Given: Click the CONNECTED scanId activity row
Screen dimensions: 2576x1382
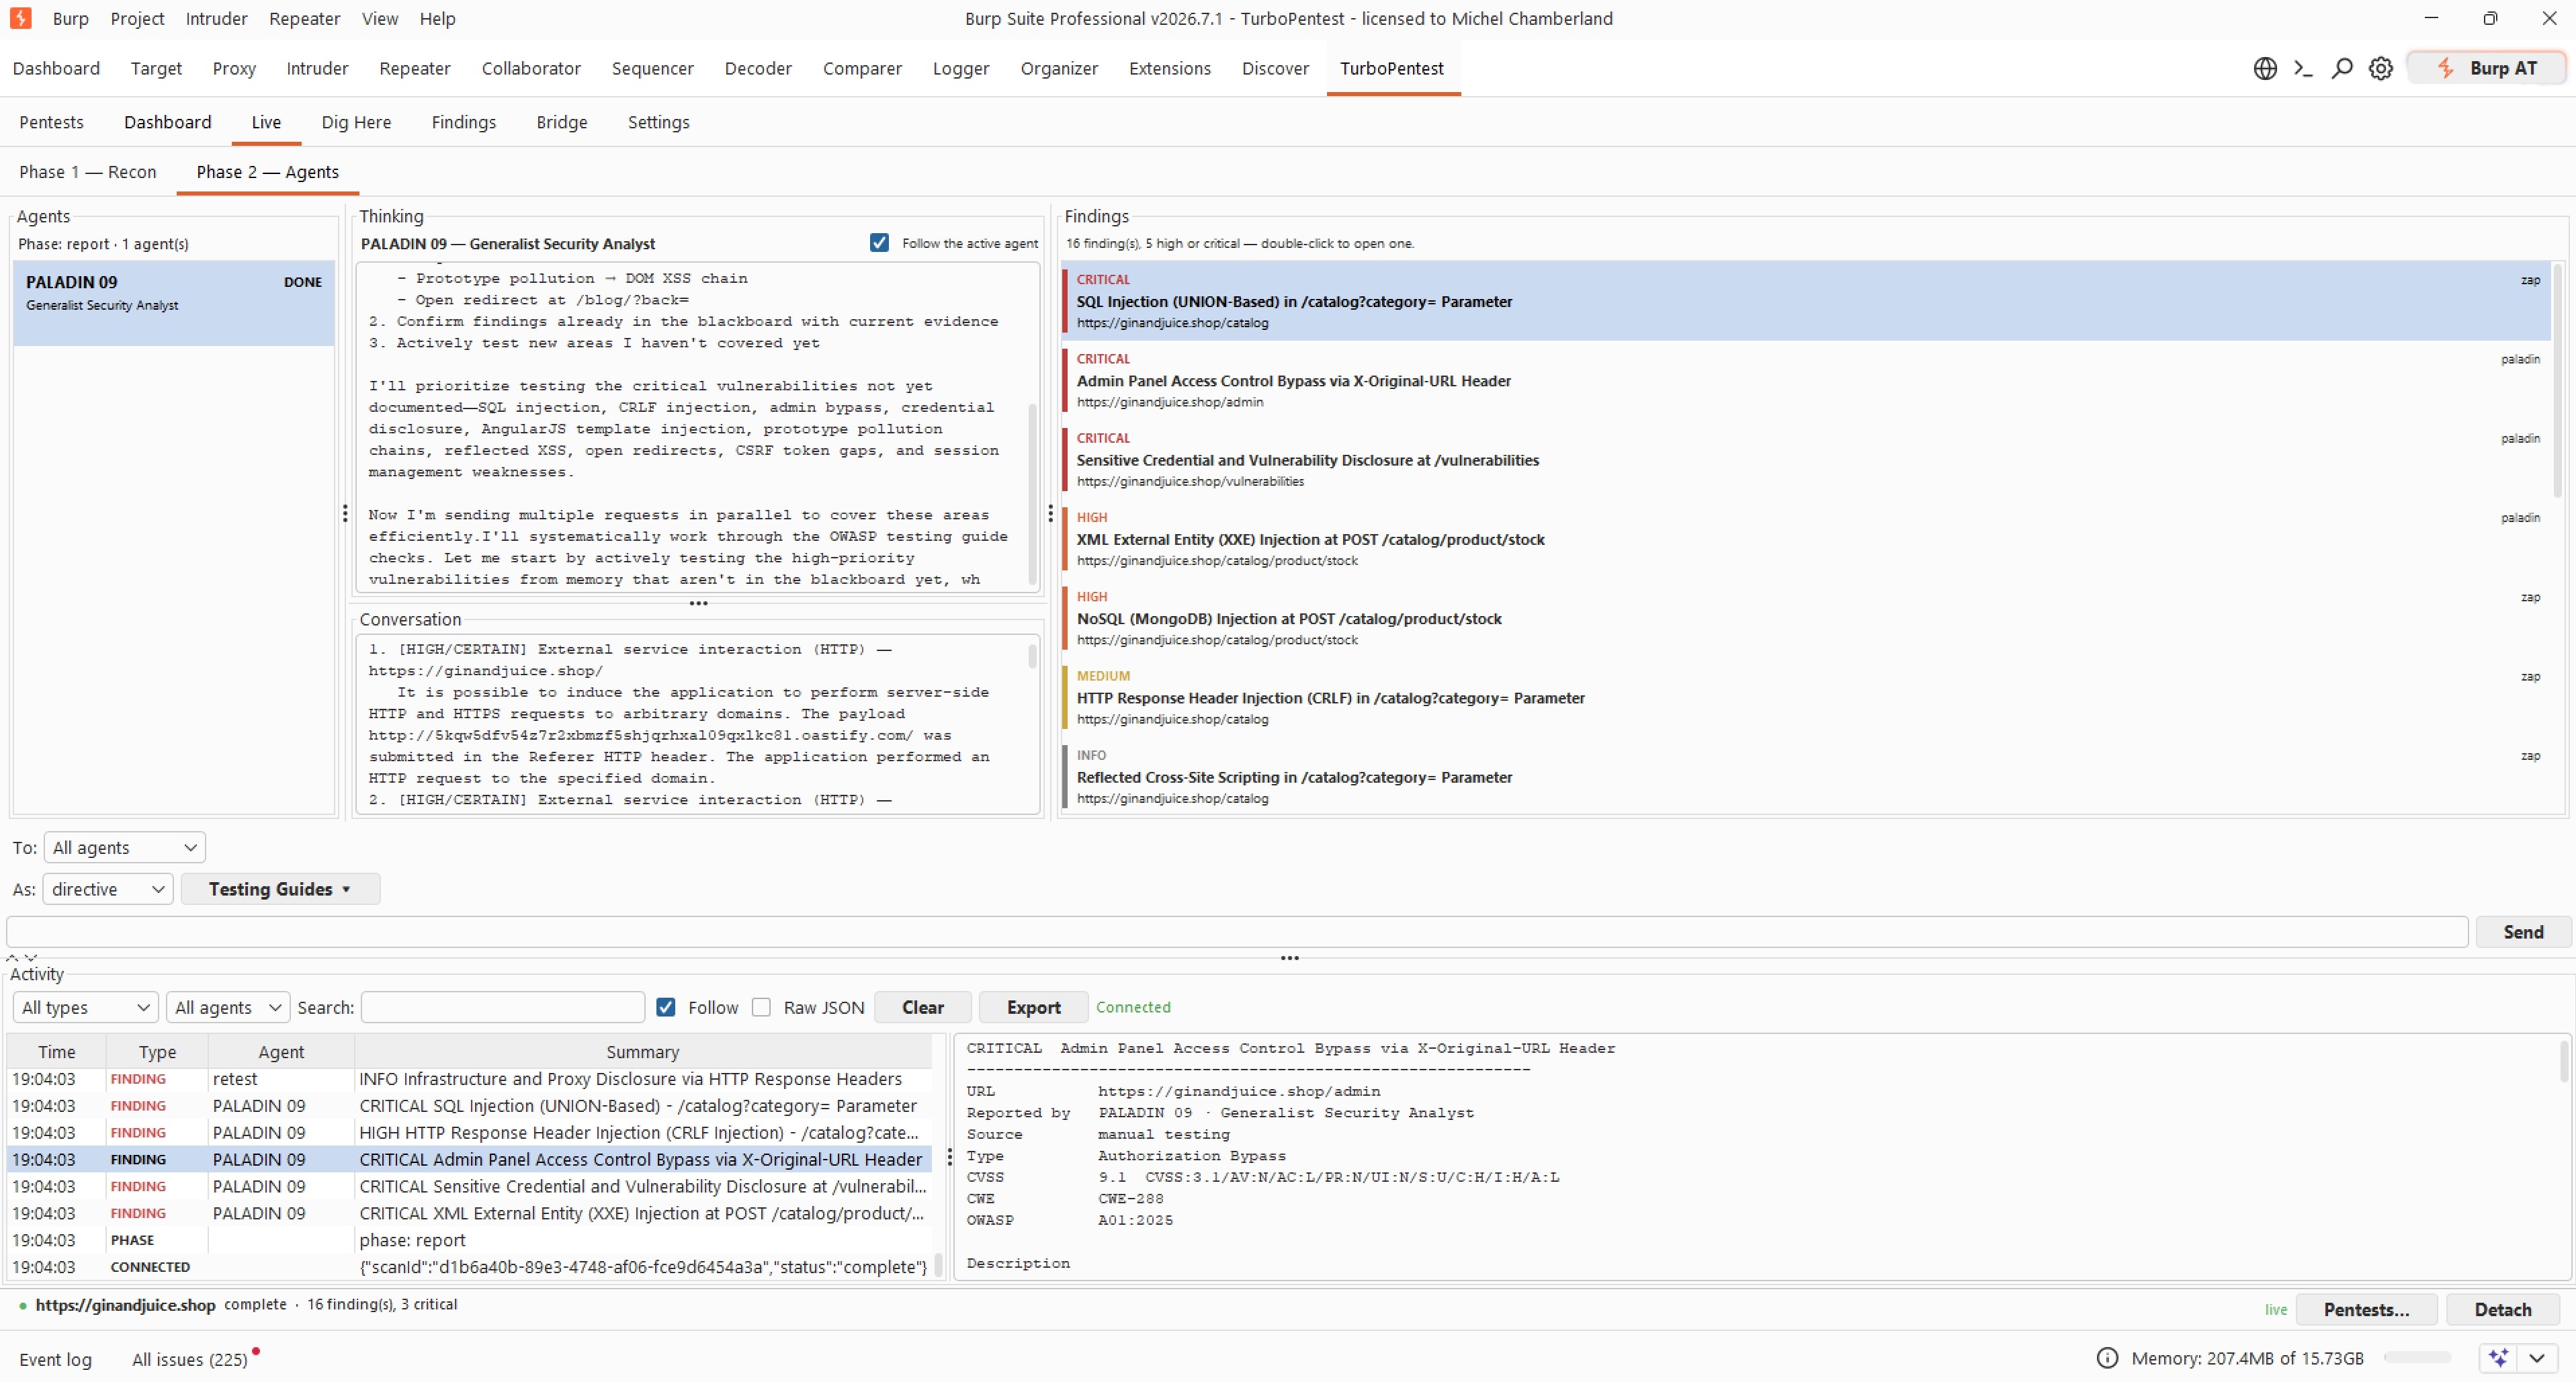Looking at the screenshot, I should point(469,1267).
